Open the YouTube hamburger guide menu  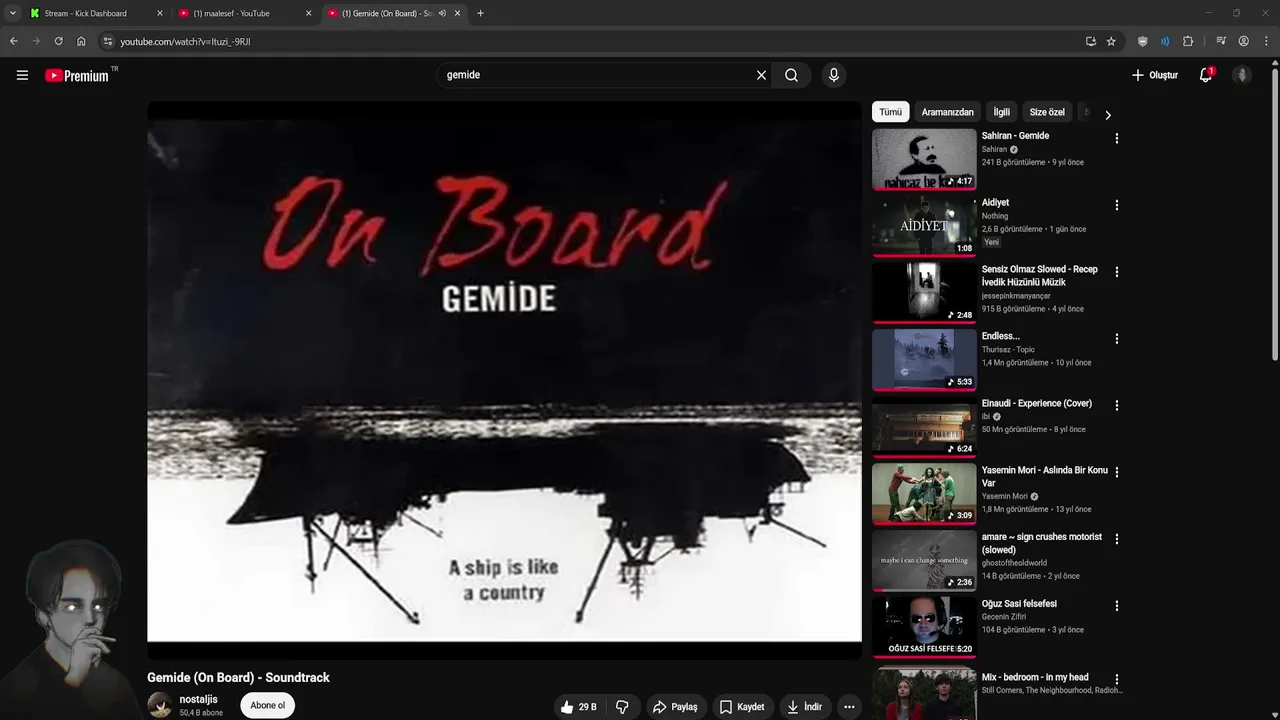[22, 75]
